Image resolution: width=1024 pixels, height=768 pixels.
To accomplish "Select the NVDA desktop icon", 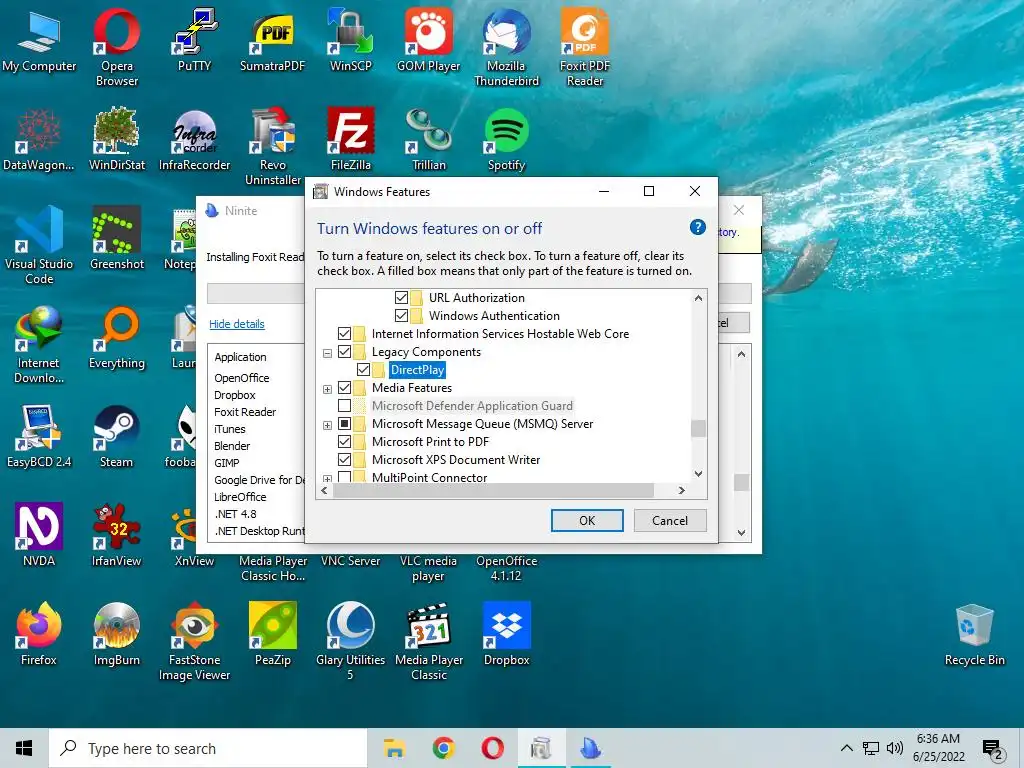I will pyautogui.click(x=39, y=536).
